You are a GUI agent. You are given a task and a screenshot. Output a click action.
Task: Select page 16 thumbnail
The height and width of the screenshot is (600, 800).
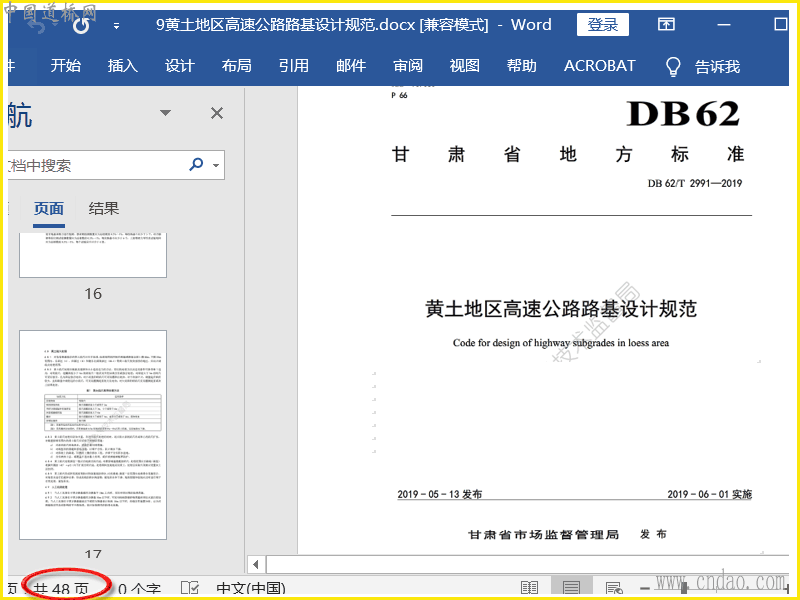click(x=93, y=255)
